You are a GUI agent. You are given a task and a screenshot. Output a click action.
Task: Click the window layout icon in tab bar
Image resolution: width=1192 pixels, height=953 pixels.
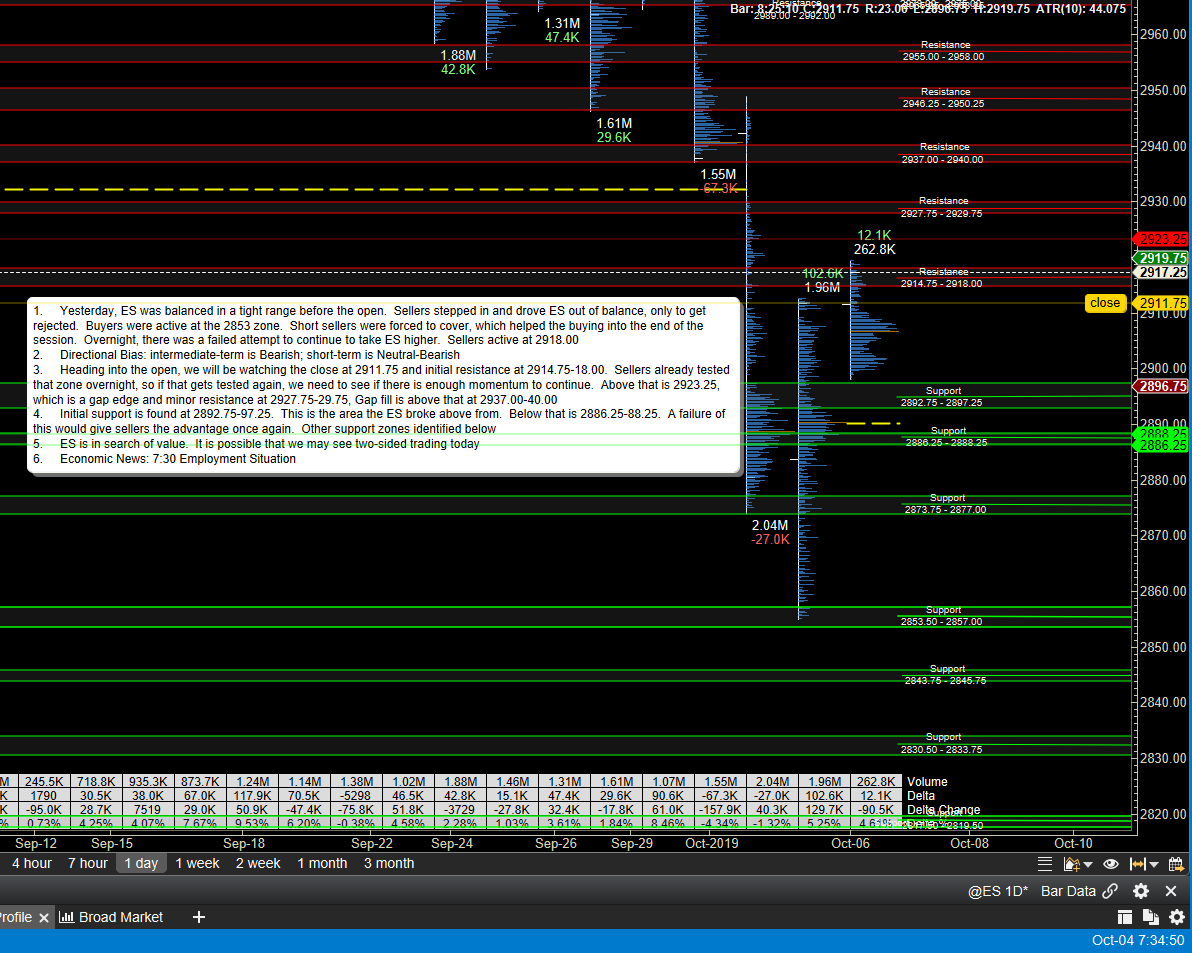pos(1124,917)
